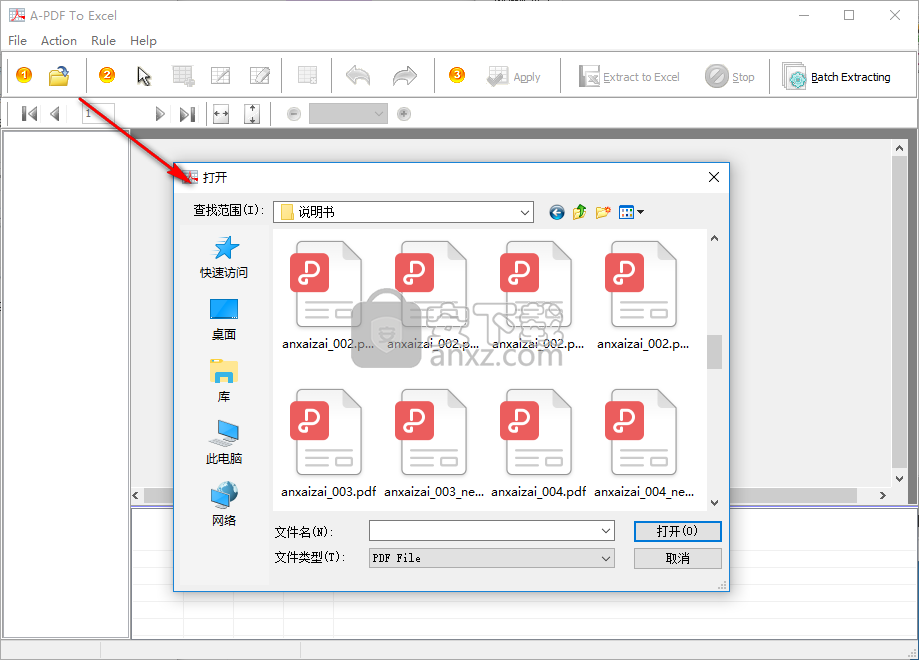Click Extract to Excel

coord(629,77)
